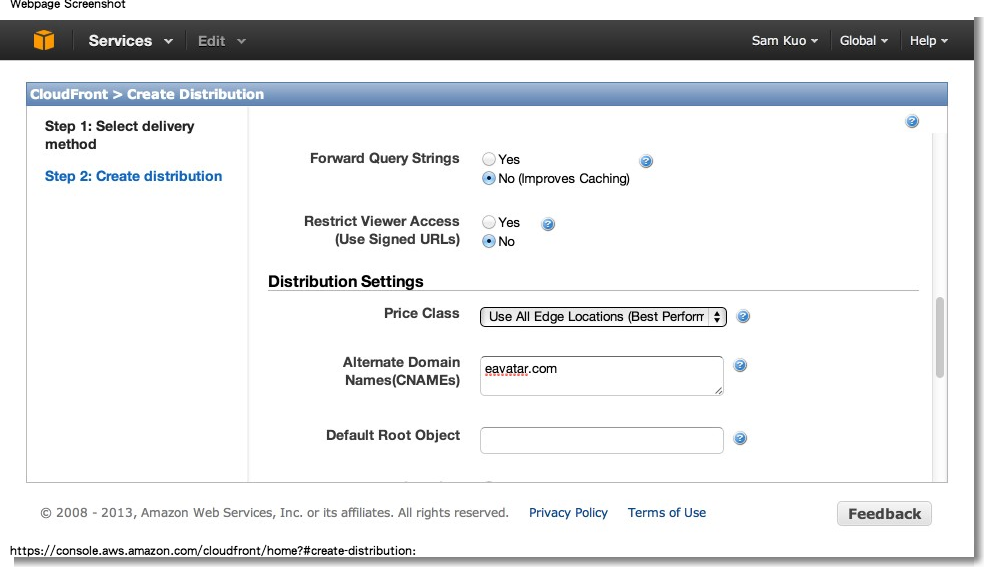Open help icon for Restrict Viewer Access
This screenshot has width=984, height=567.
pyautogui.click(x=548, y=224)
